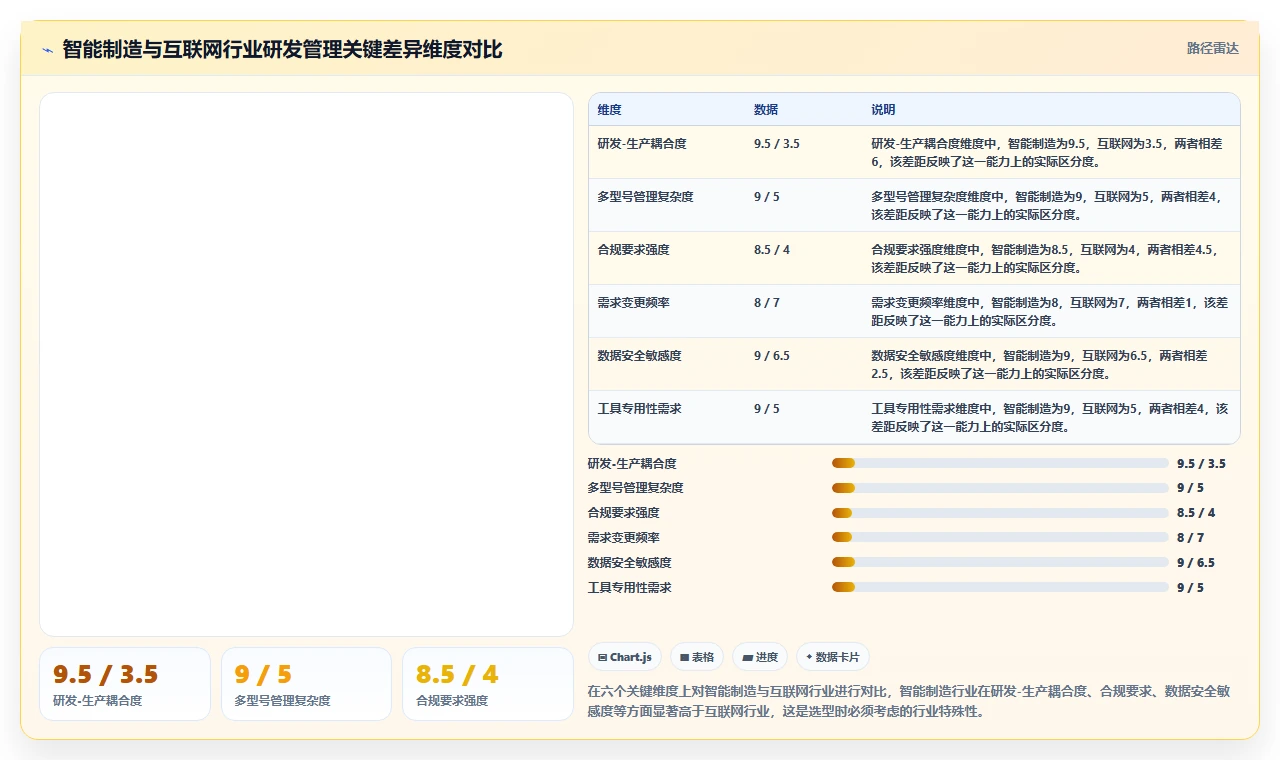Click the 工具专用性需求 progress bar
Image resolution: width=1280 pixels, height=760 pixels.
(x=1000, y=587)
